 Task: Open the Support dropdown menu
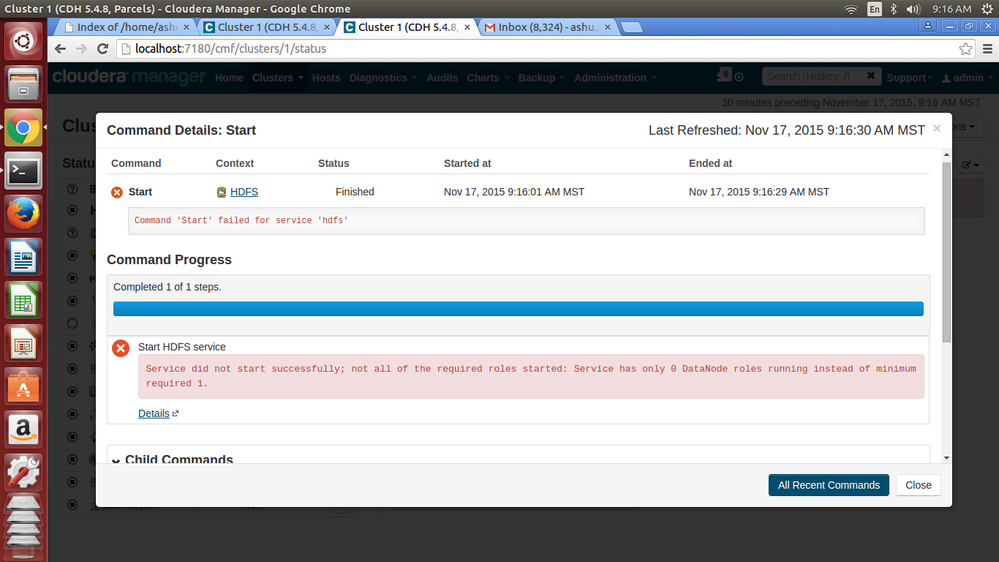point(909,78)
